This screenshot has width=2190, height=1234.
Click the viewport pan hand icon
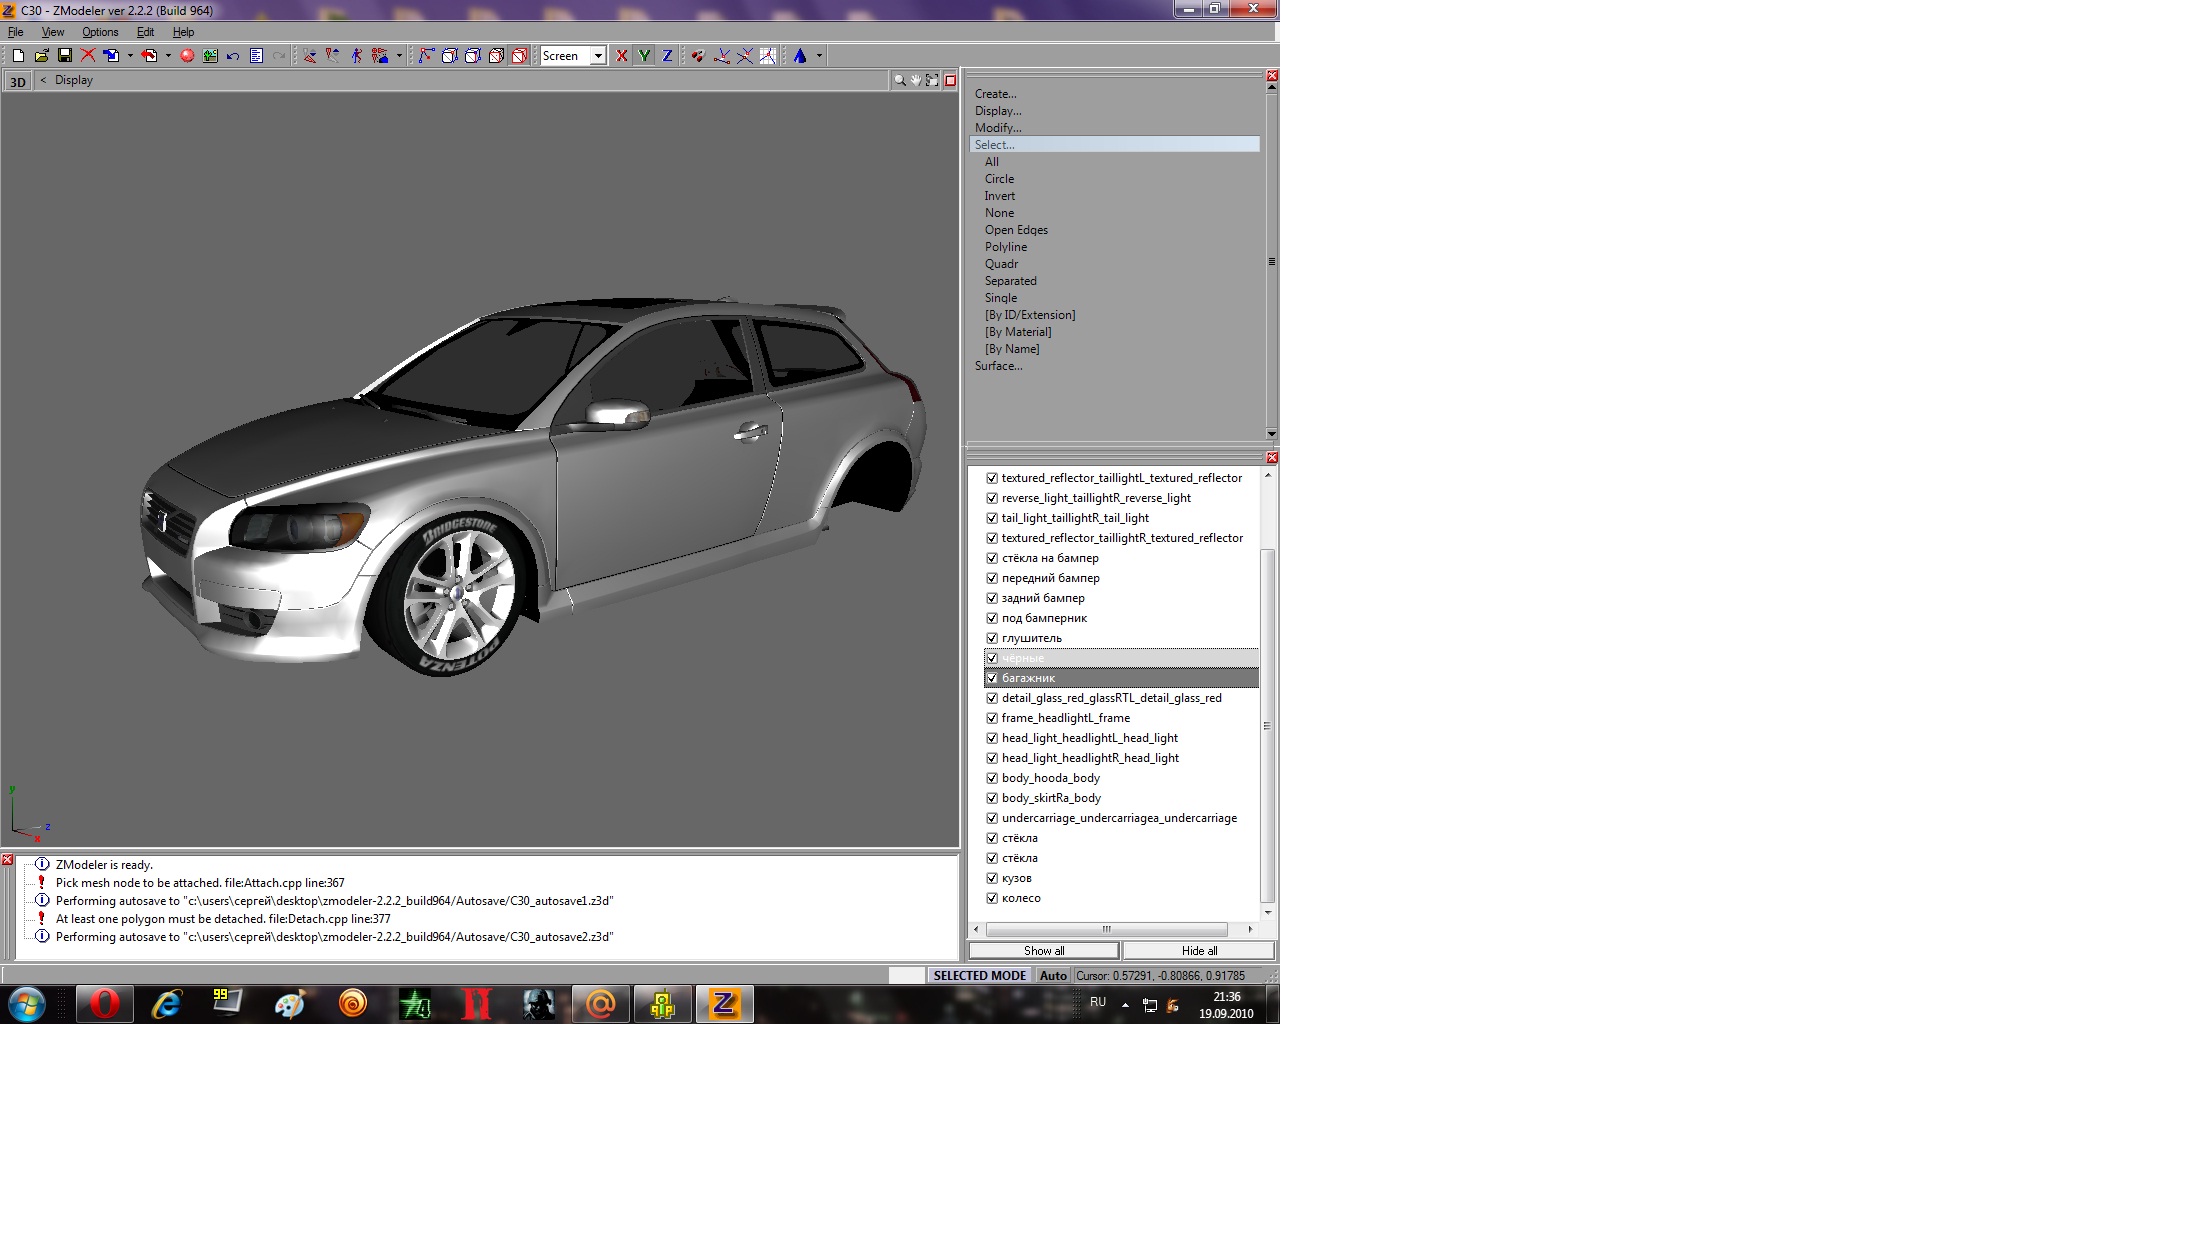tap(915, 80)
